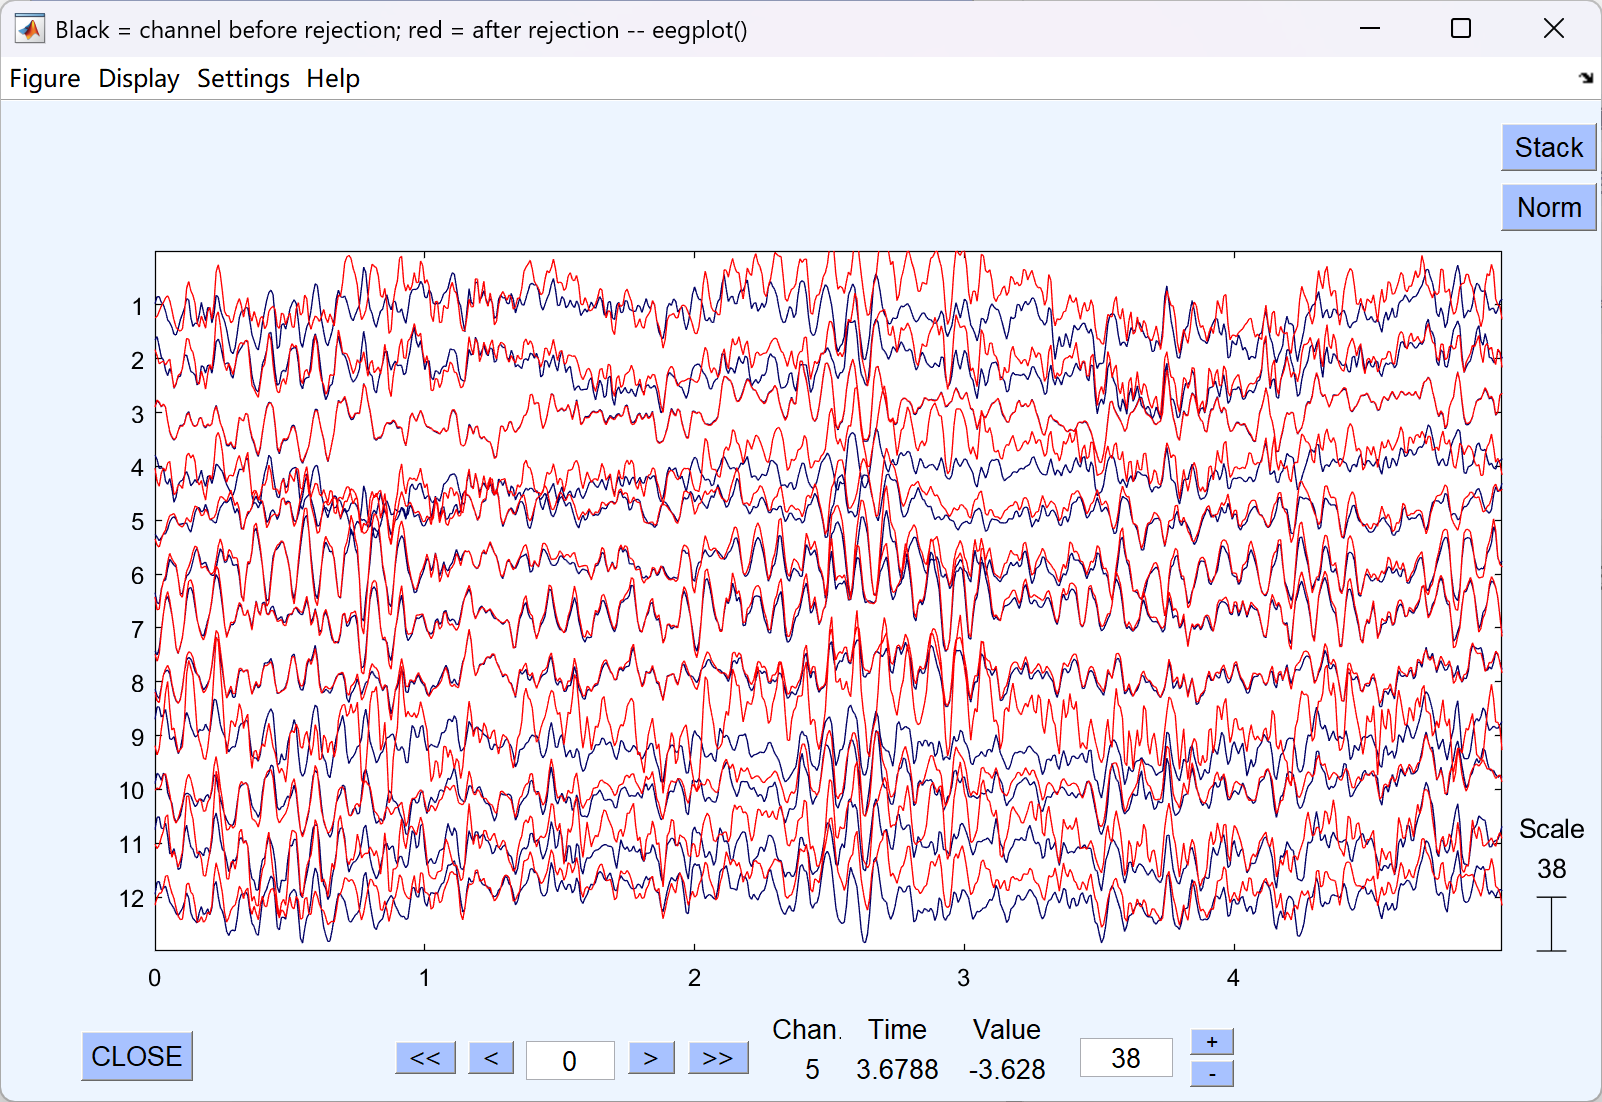The width and height of the screenshot is (1602, 1102).
Task: Click the CLOSE button
Action: (x=137, y=1056)
